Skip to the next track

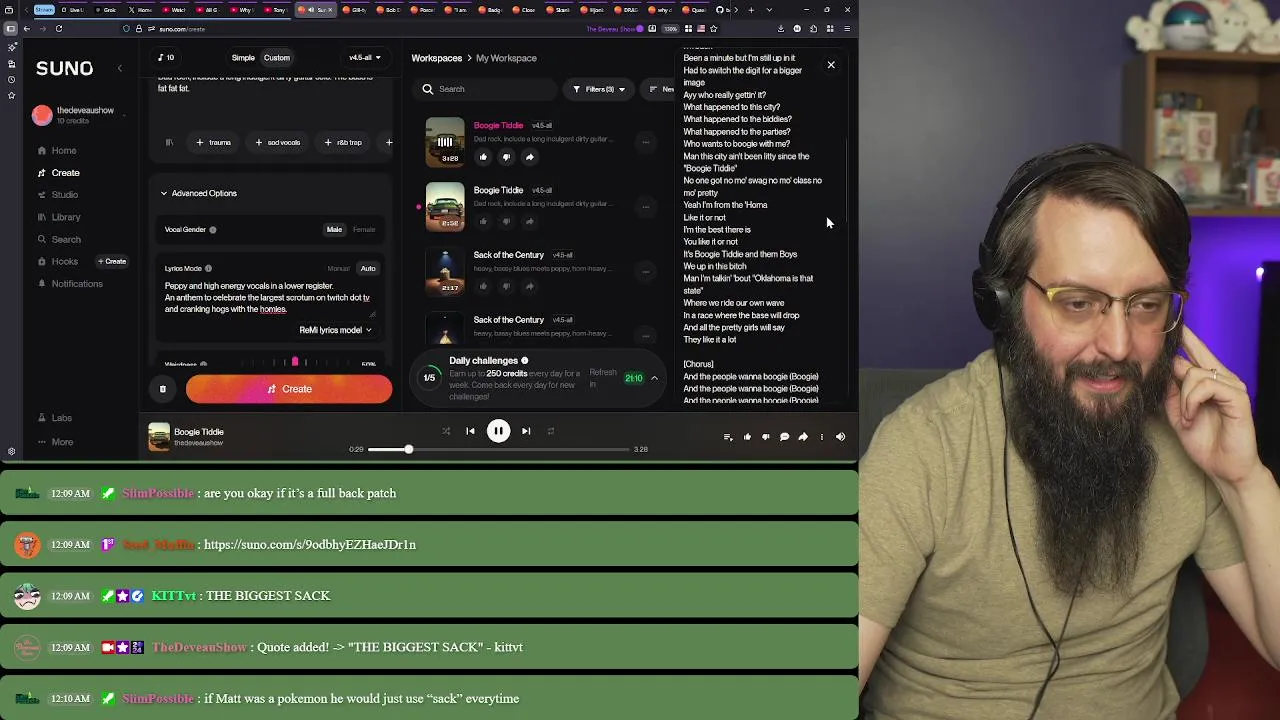(526, 431)
